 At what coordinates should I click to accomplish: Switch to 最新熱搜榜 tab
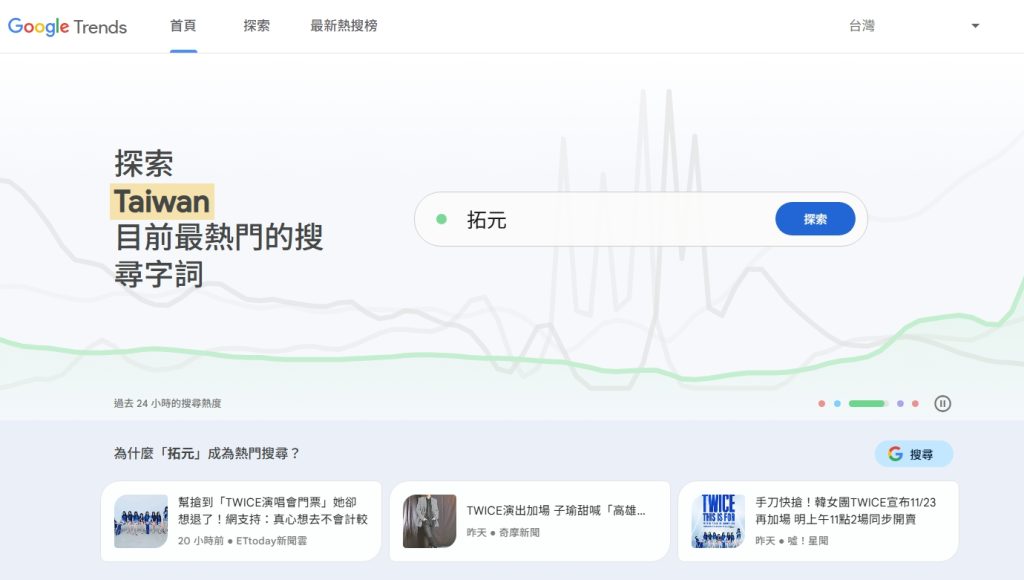tap(344, 25)
